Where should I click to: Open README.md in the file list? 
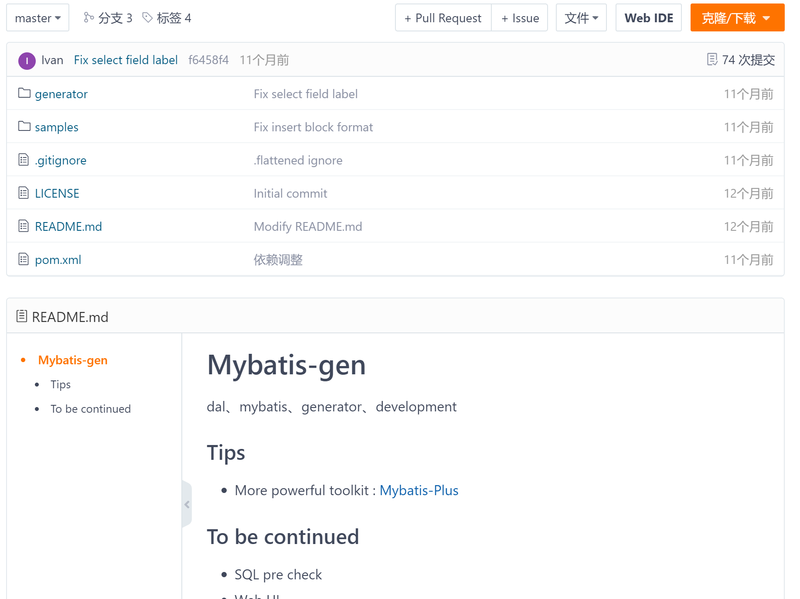pyautogui.click(x=68, y=227)
